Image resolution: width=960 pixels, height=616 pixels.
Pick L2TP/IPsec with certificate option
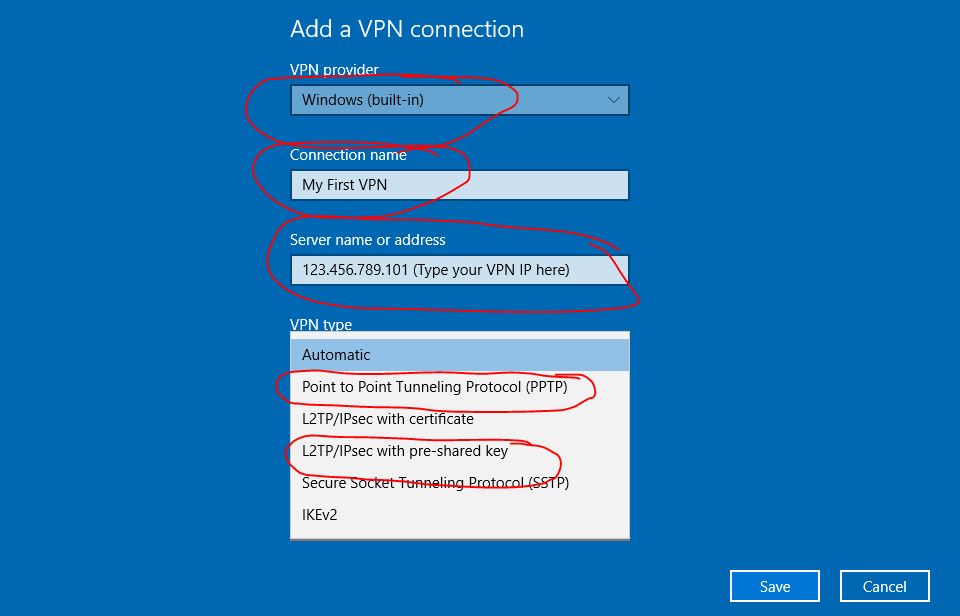460,419
